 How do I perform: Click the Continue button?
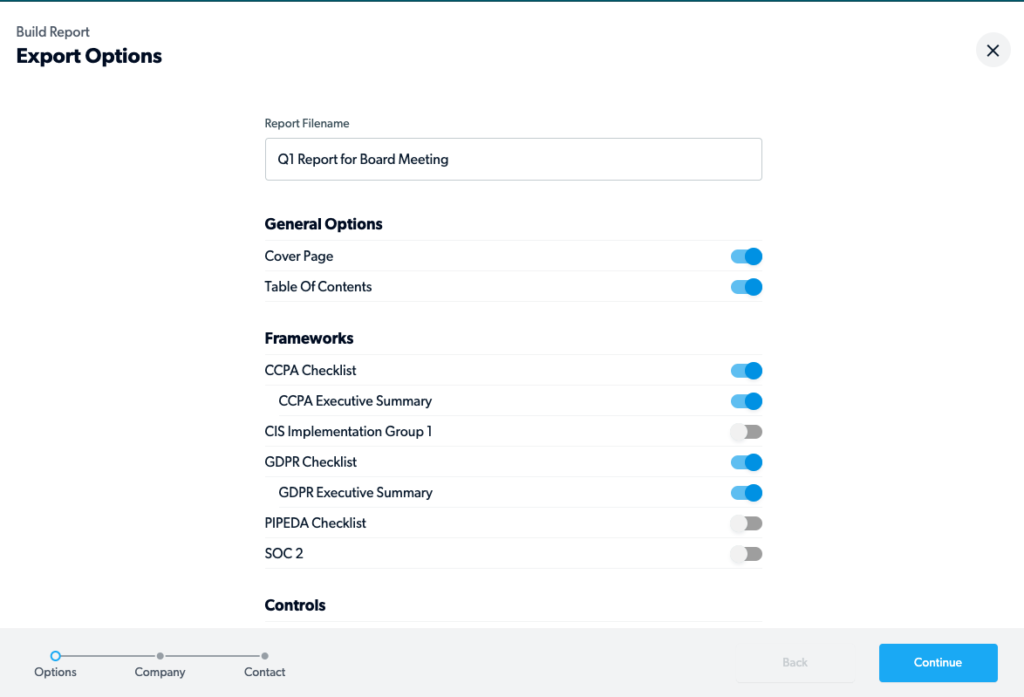pos(937,662)
